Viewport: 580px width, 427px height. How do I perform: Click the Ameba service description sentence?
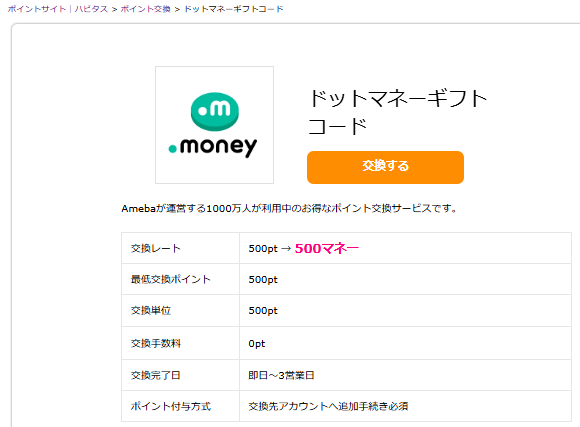289,209
